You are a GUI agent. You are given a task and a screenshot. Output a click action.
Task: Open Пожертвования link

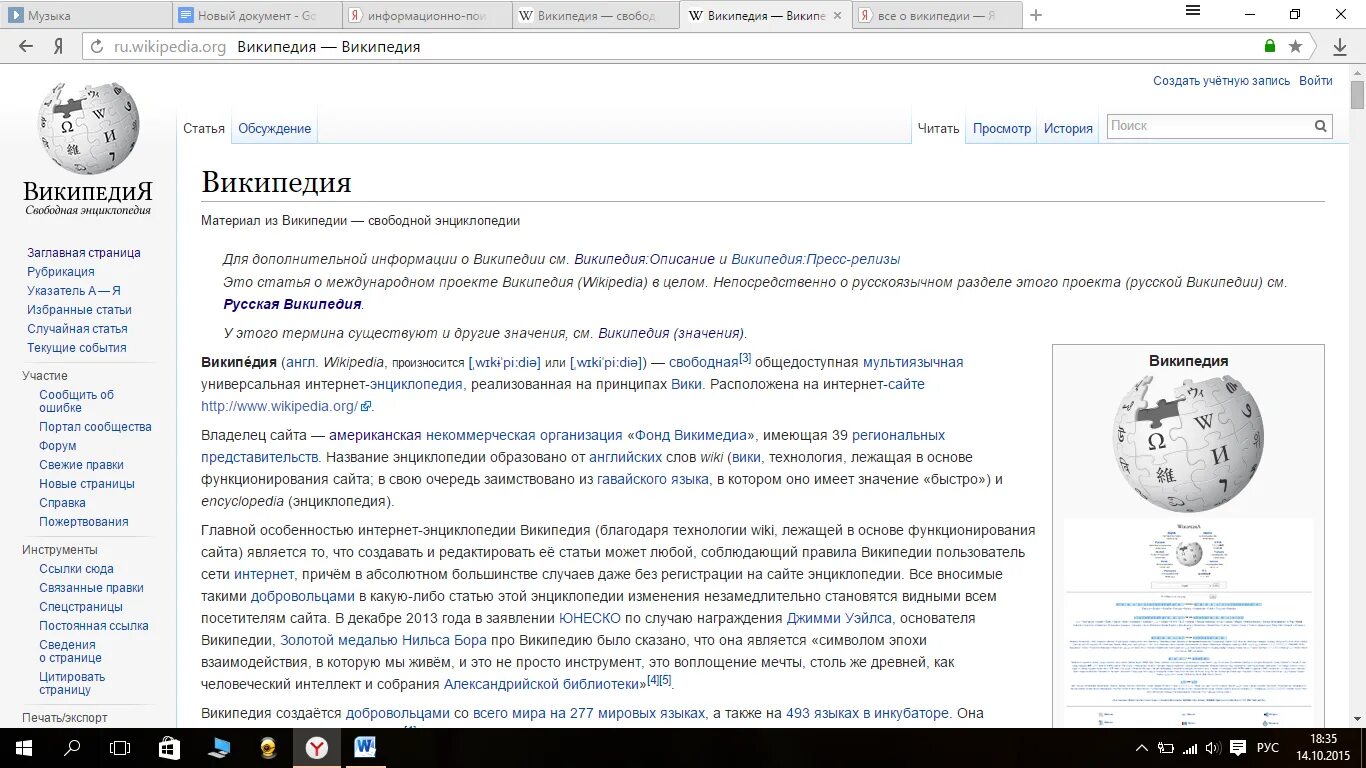pyautogui.click(x=84, y=522)
